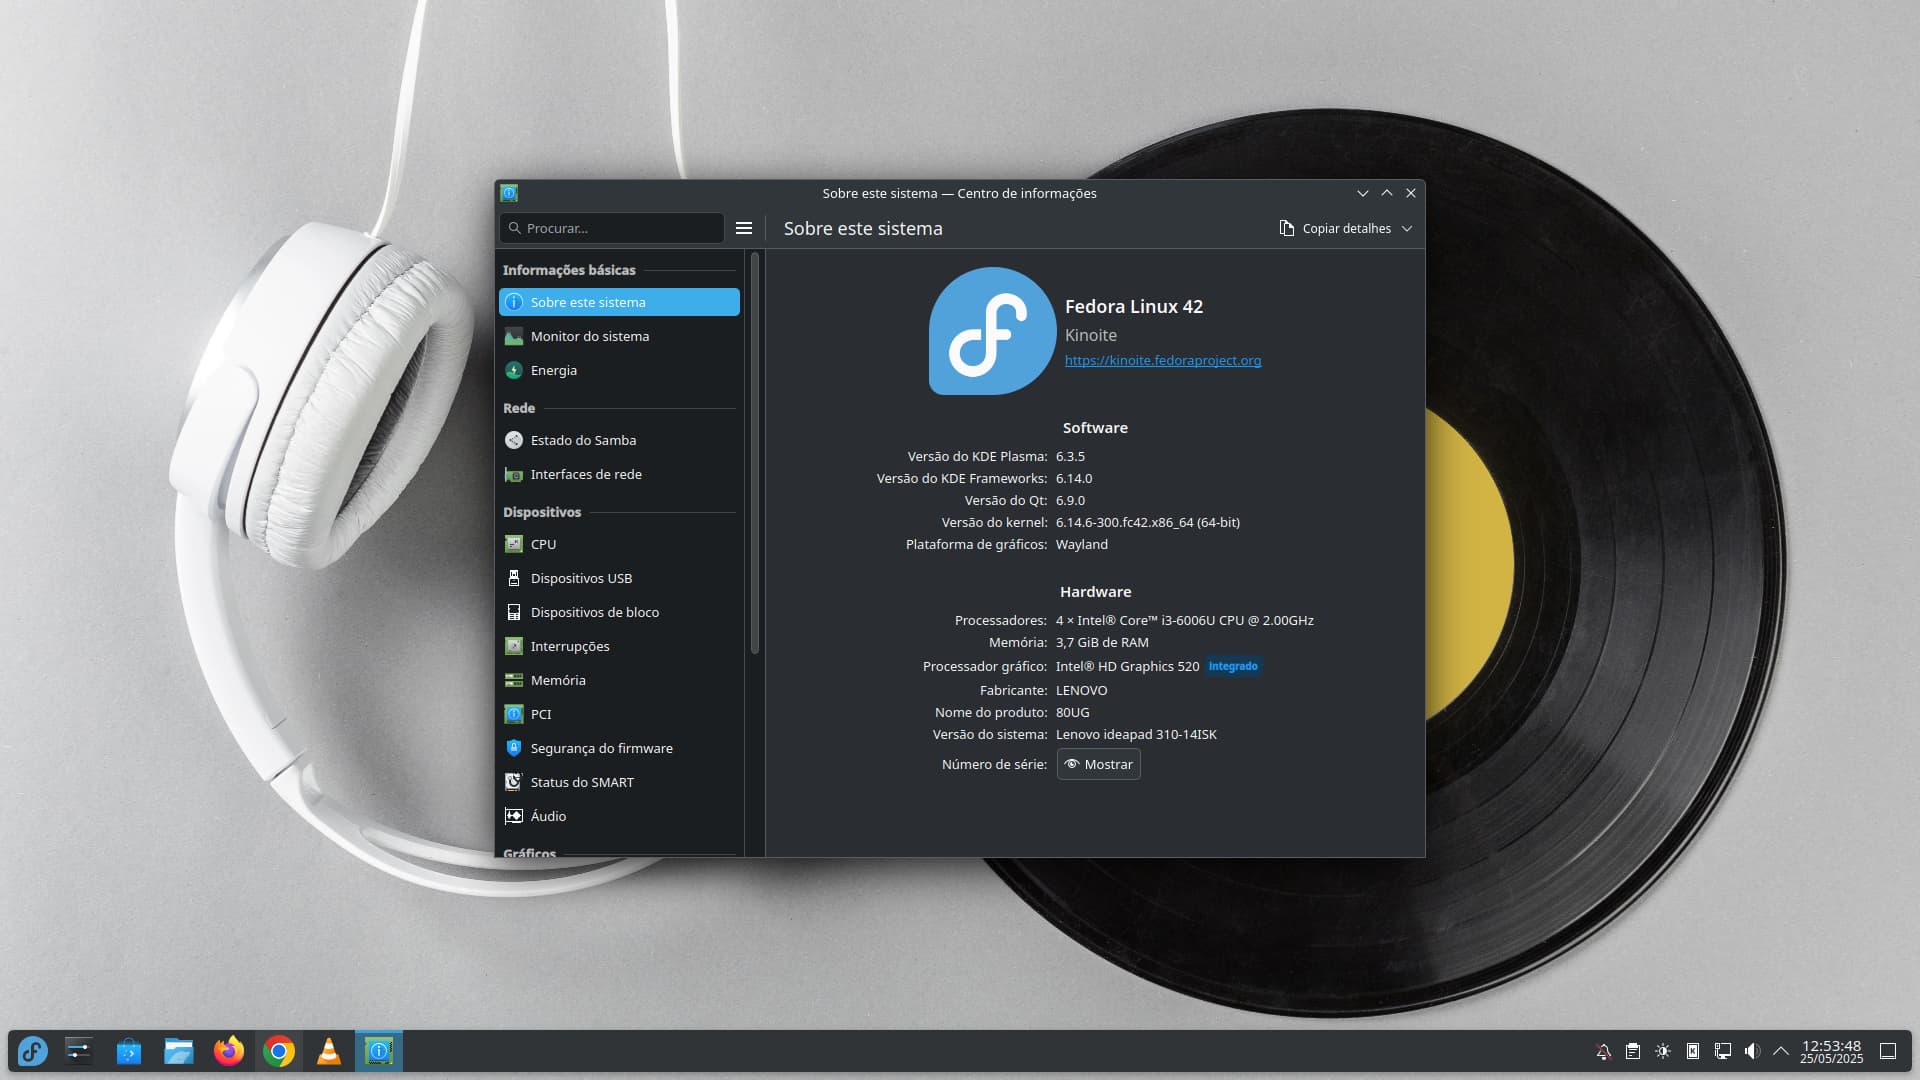Click the Info Center taskbar entry
The image size is (1920, 1080).
point(379,1051)
